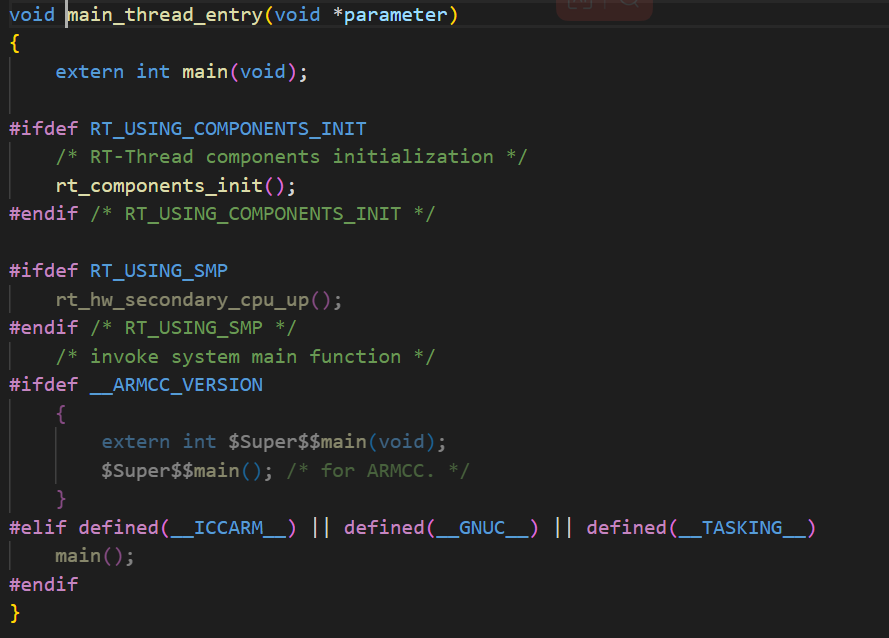The height and width of the screenshot is (638, 889).
Task: Click the 'extern int $Super$$main(void);' declaration
Action: coord(274,442)
